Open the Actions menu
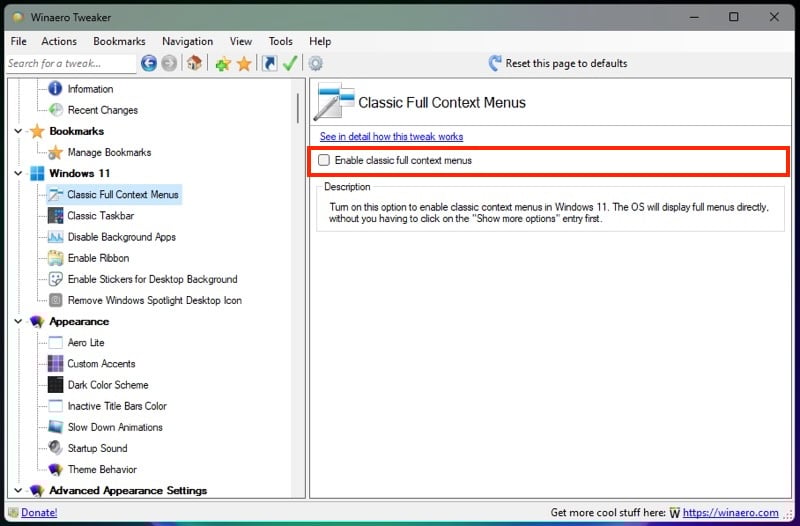The width and height of the screenshot is (800, 526). pos(59,41)
